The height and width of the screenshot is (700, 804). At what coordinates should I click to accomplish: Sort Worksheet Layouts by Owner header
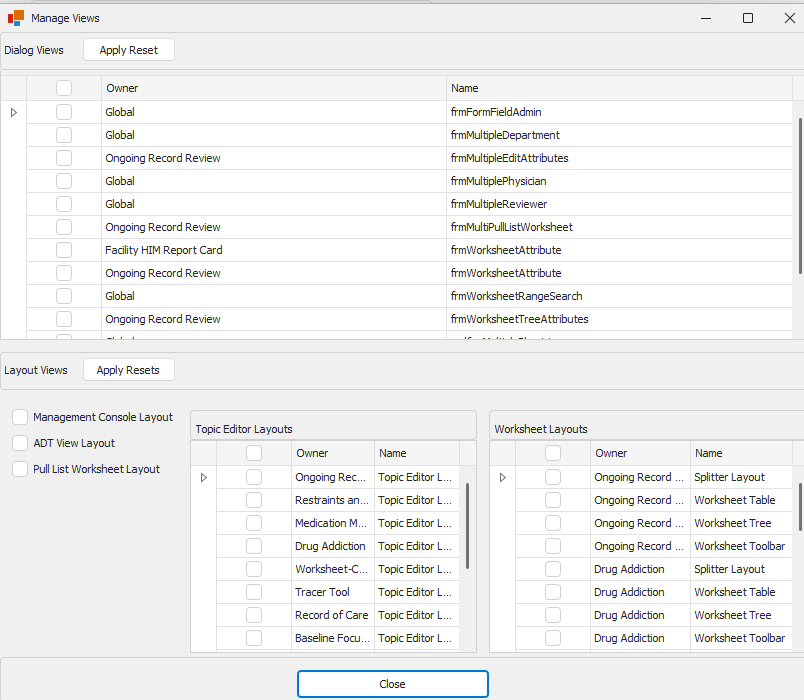[640, 453]
